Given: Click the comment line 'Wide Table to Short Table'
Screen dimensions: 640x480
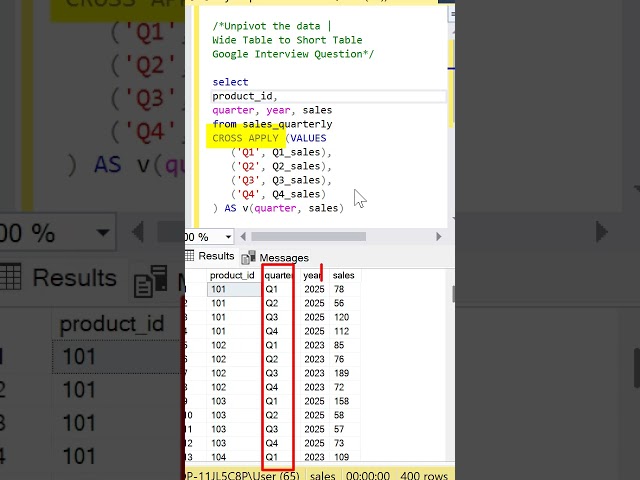Looking at the screenshot, I should [287, 40].
